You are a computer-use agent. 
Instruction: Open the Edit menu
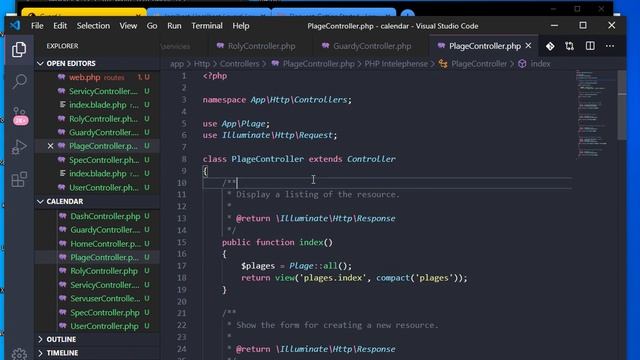click(x=60, y=26)
